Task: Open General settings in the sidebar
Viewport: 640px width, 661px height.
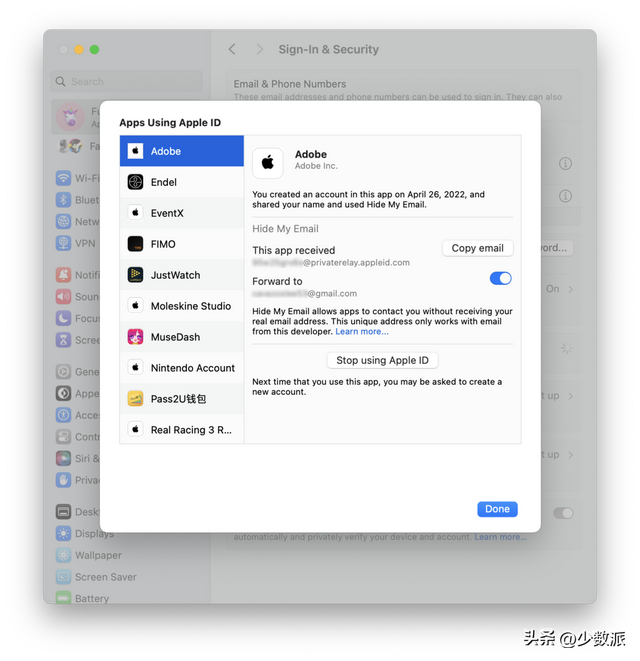Action: point(78,372)
